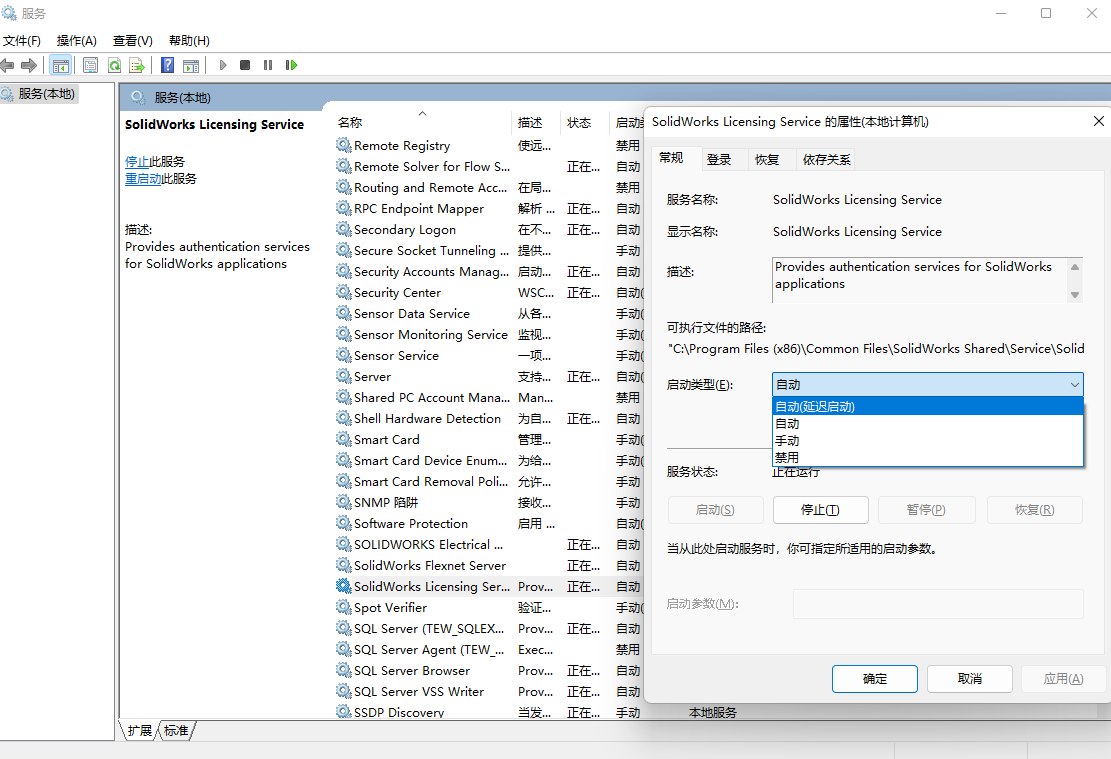Click gear icon of Spot Verifier
The width and height of the screenshot is (1111, 759).
344,607
